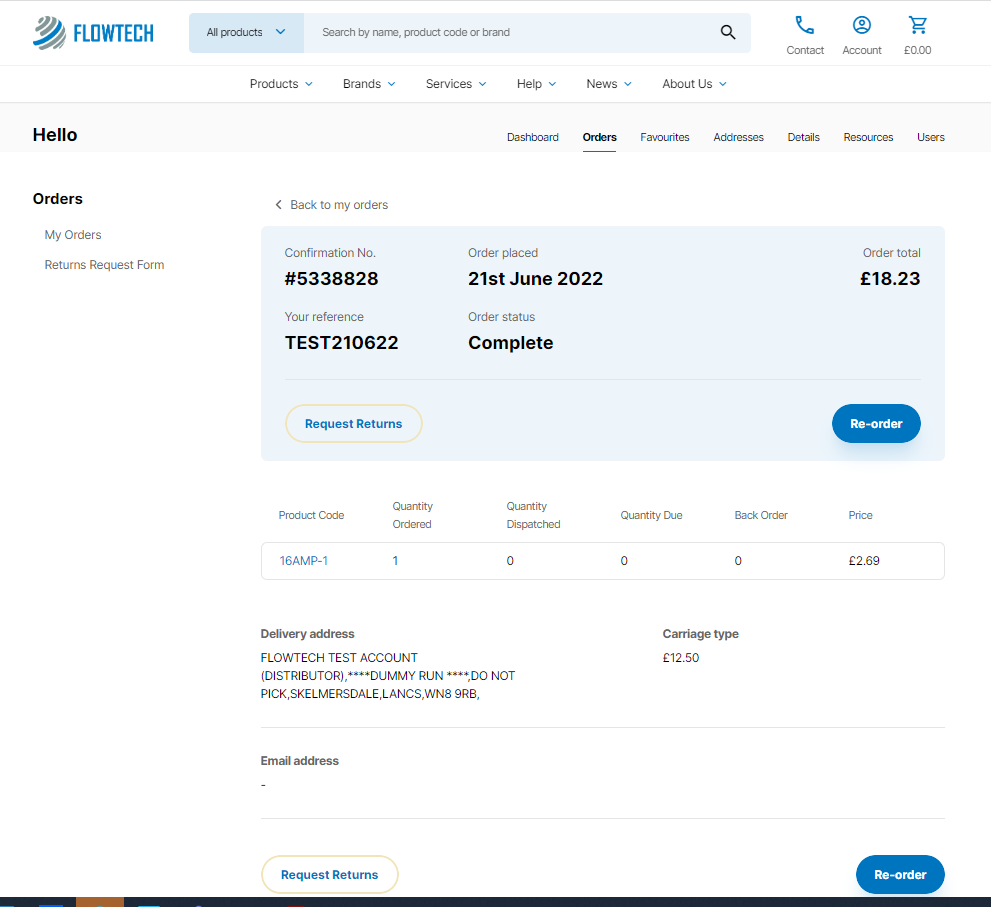
Task: Expand the Products menu
Action: tap(281, 84)
